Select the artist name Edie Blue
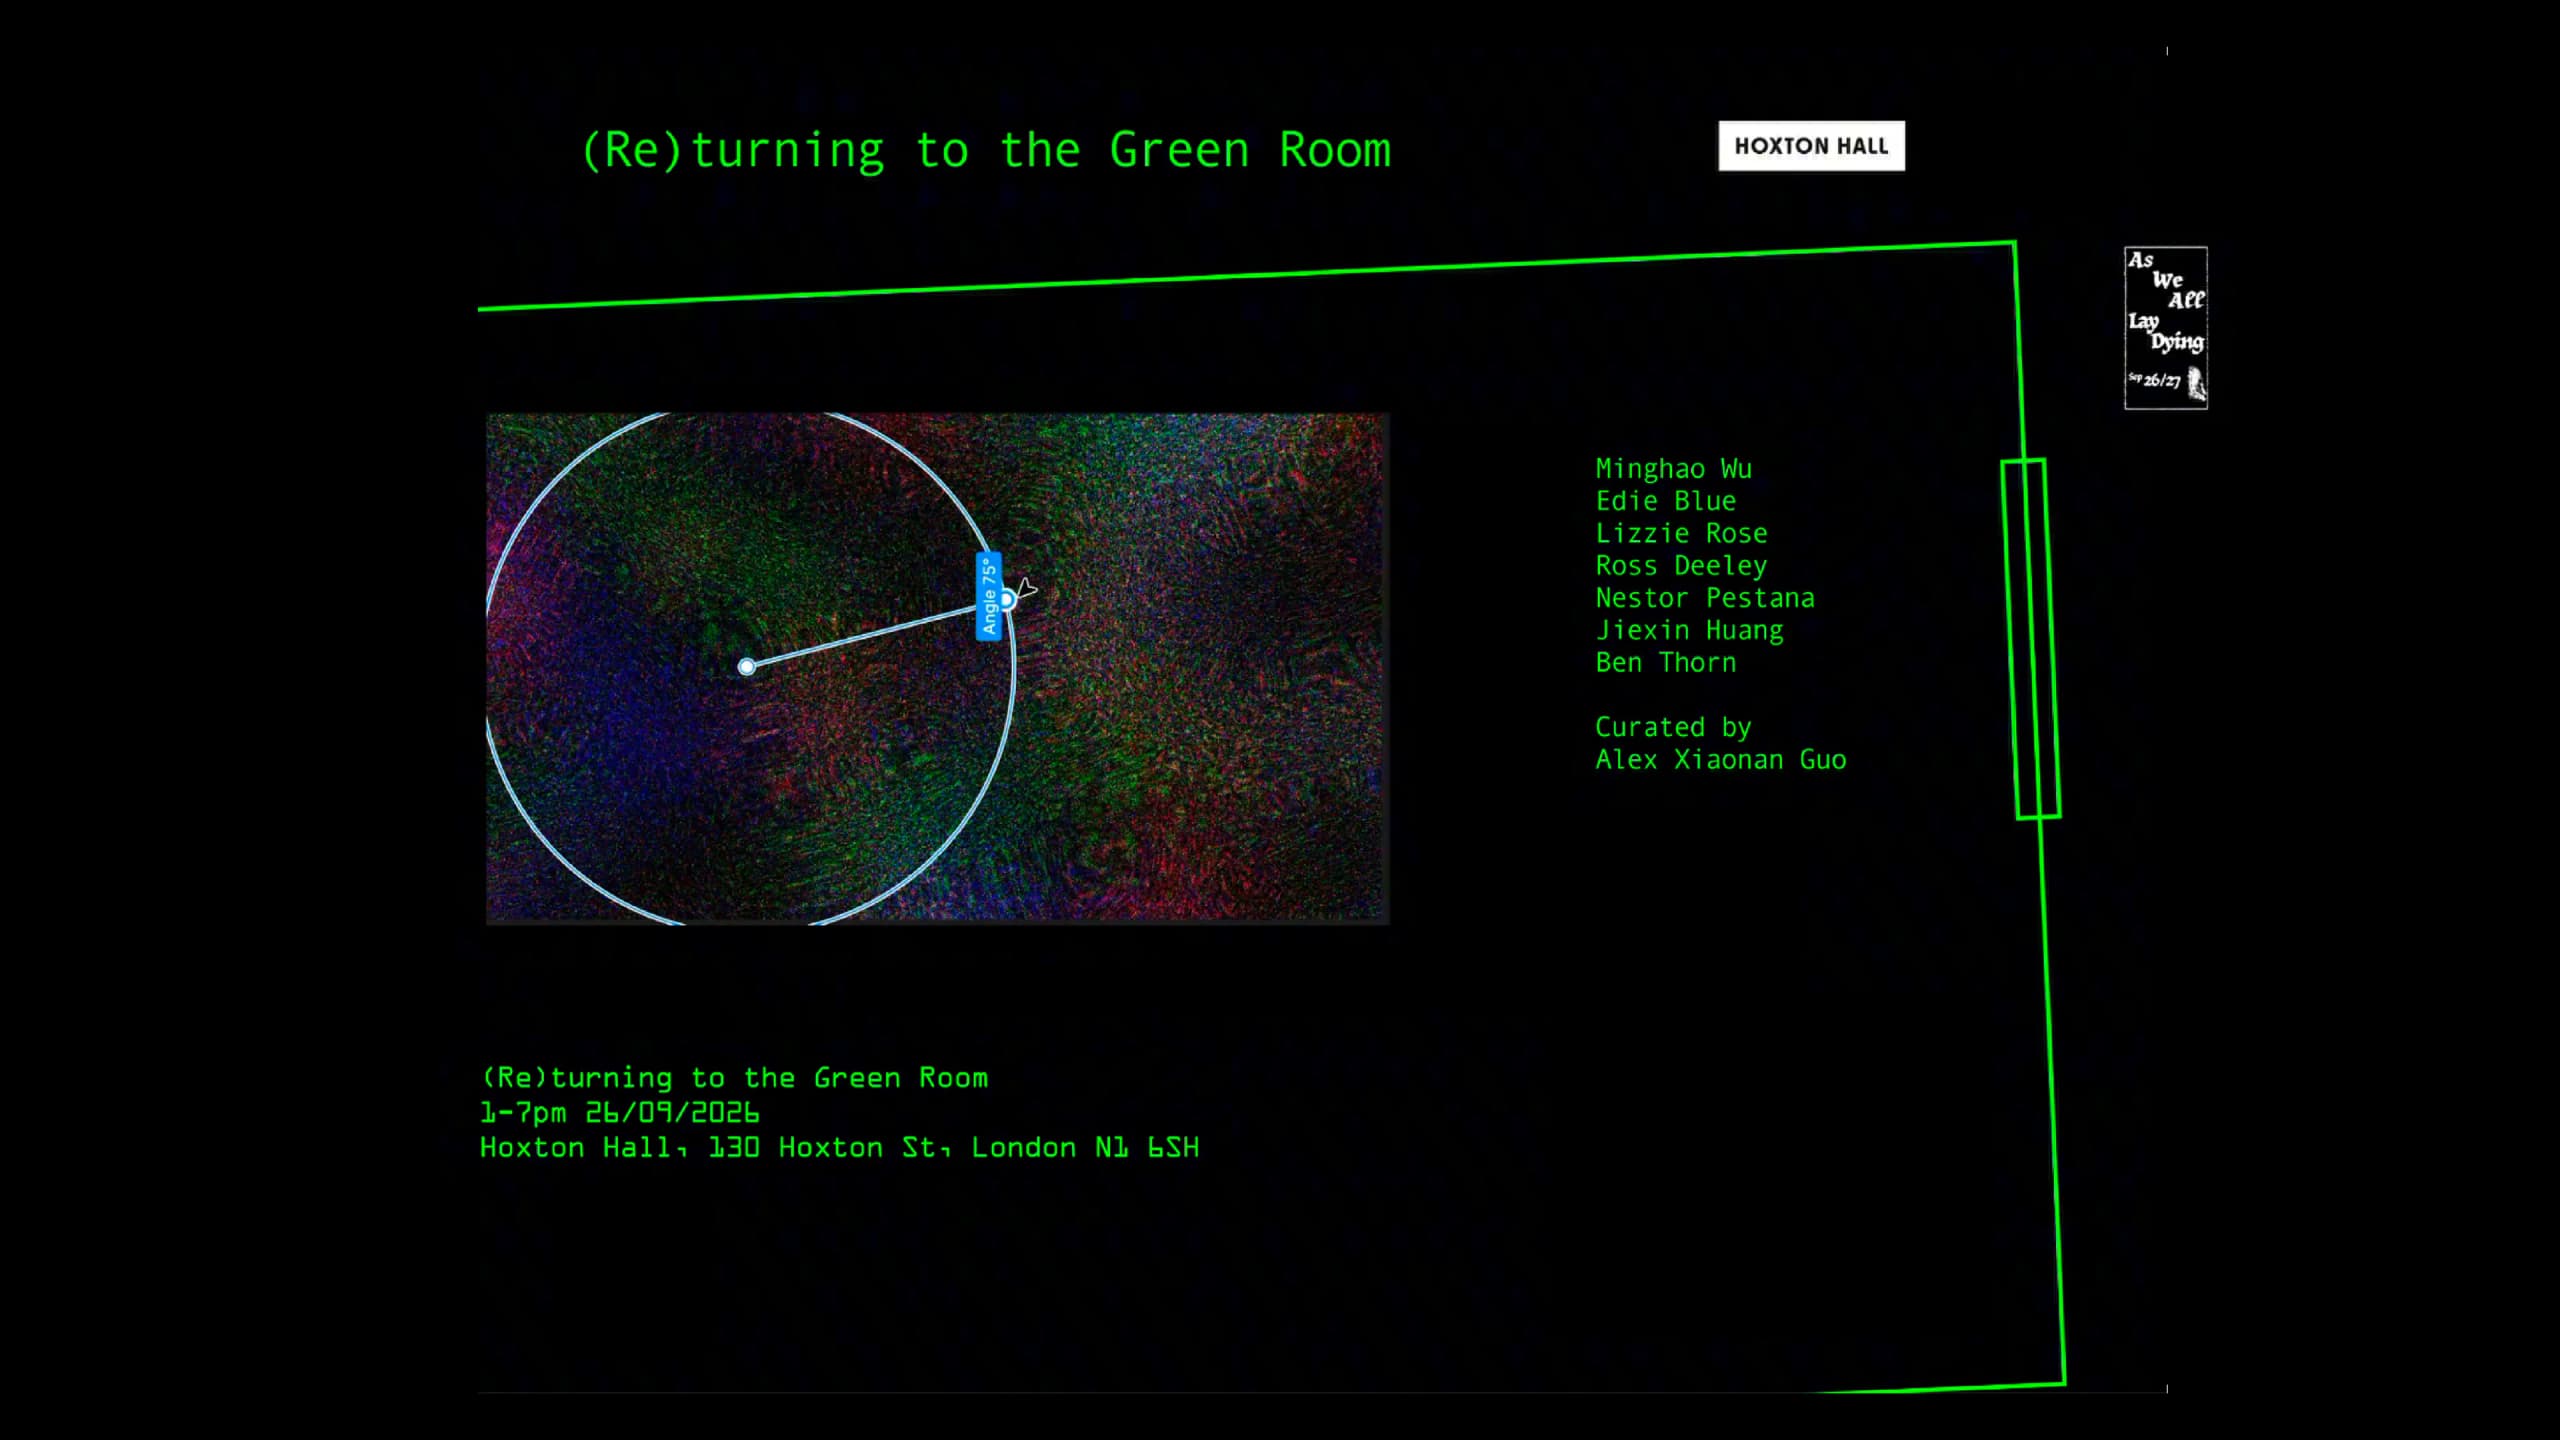This screenshot has width=2560, height=1440. [x=1665, y=500]
